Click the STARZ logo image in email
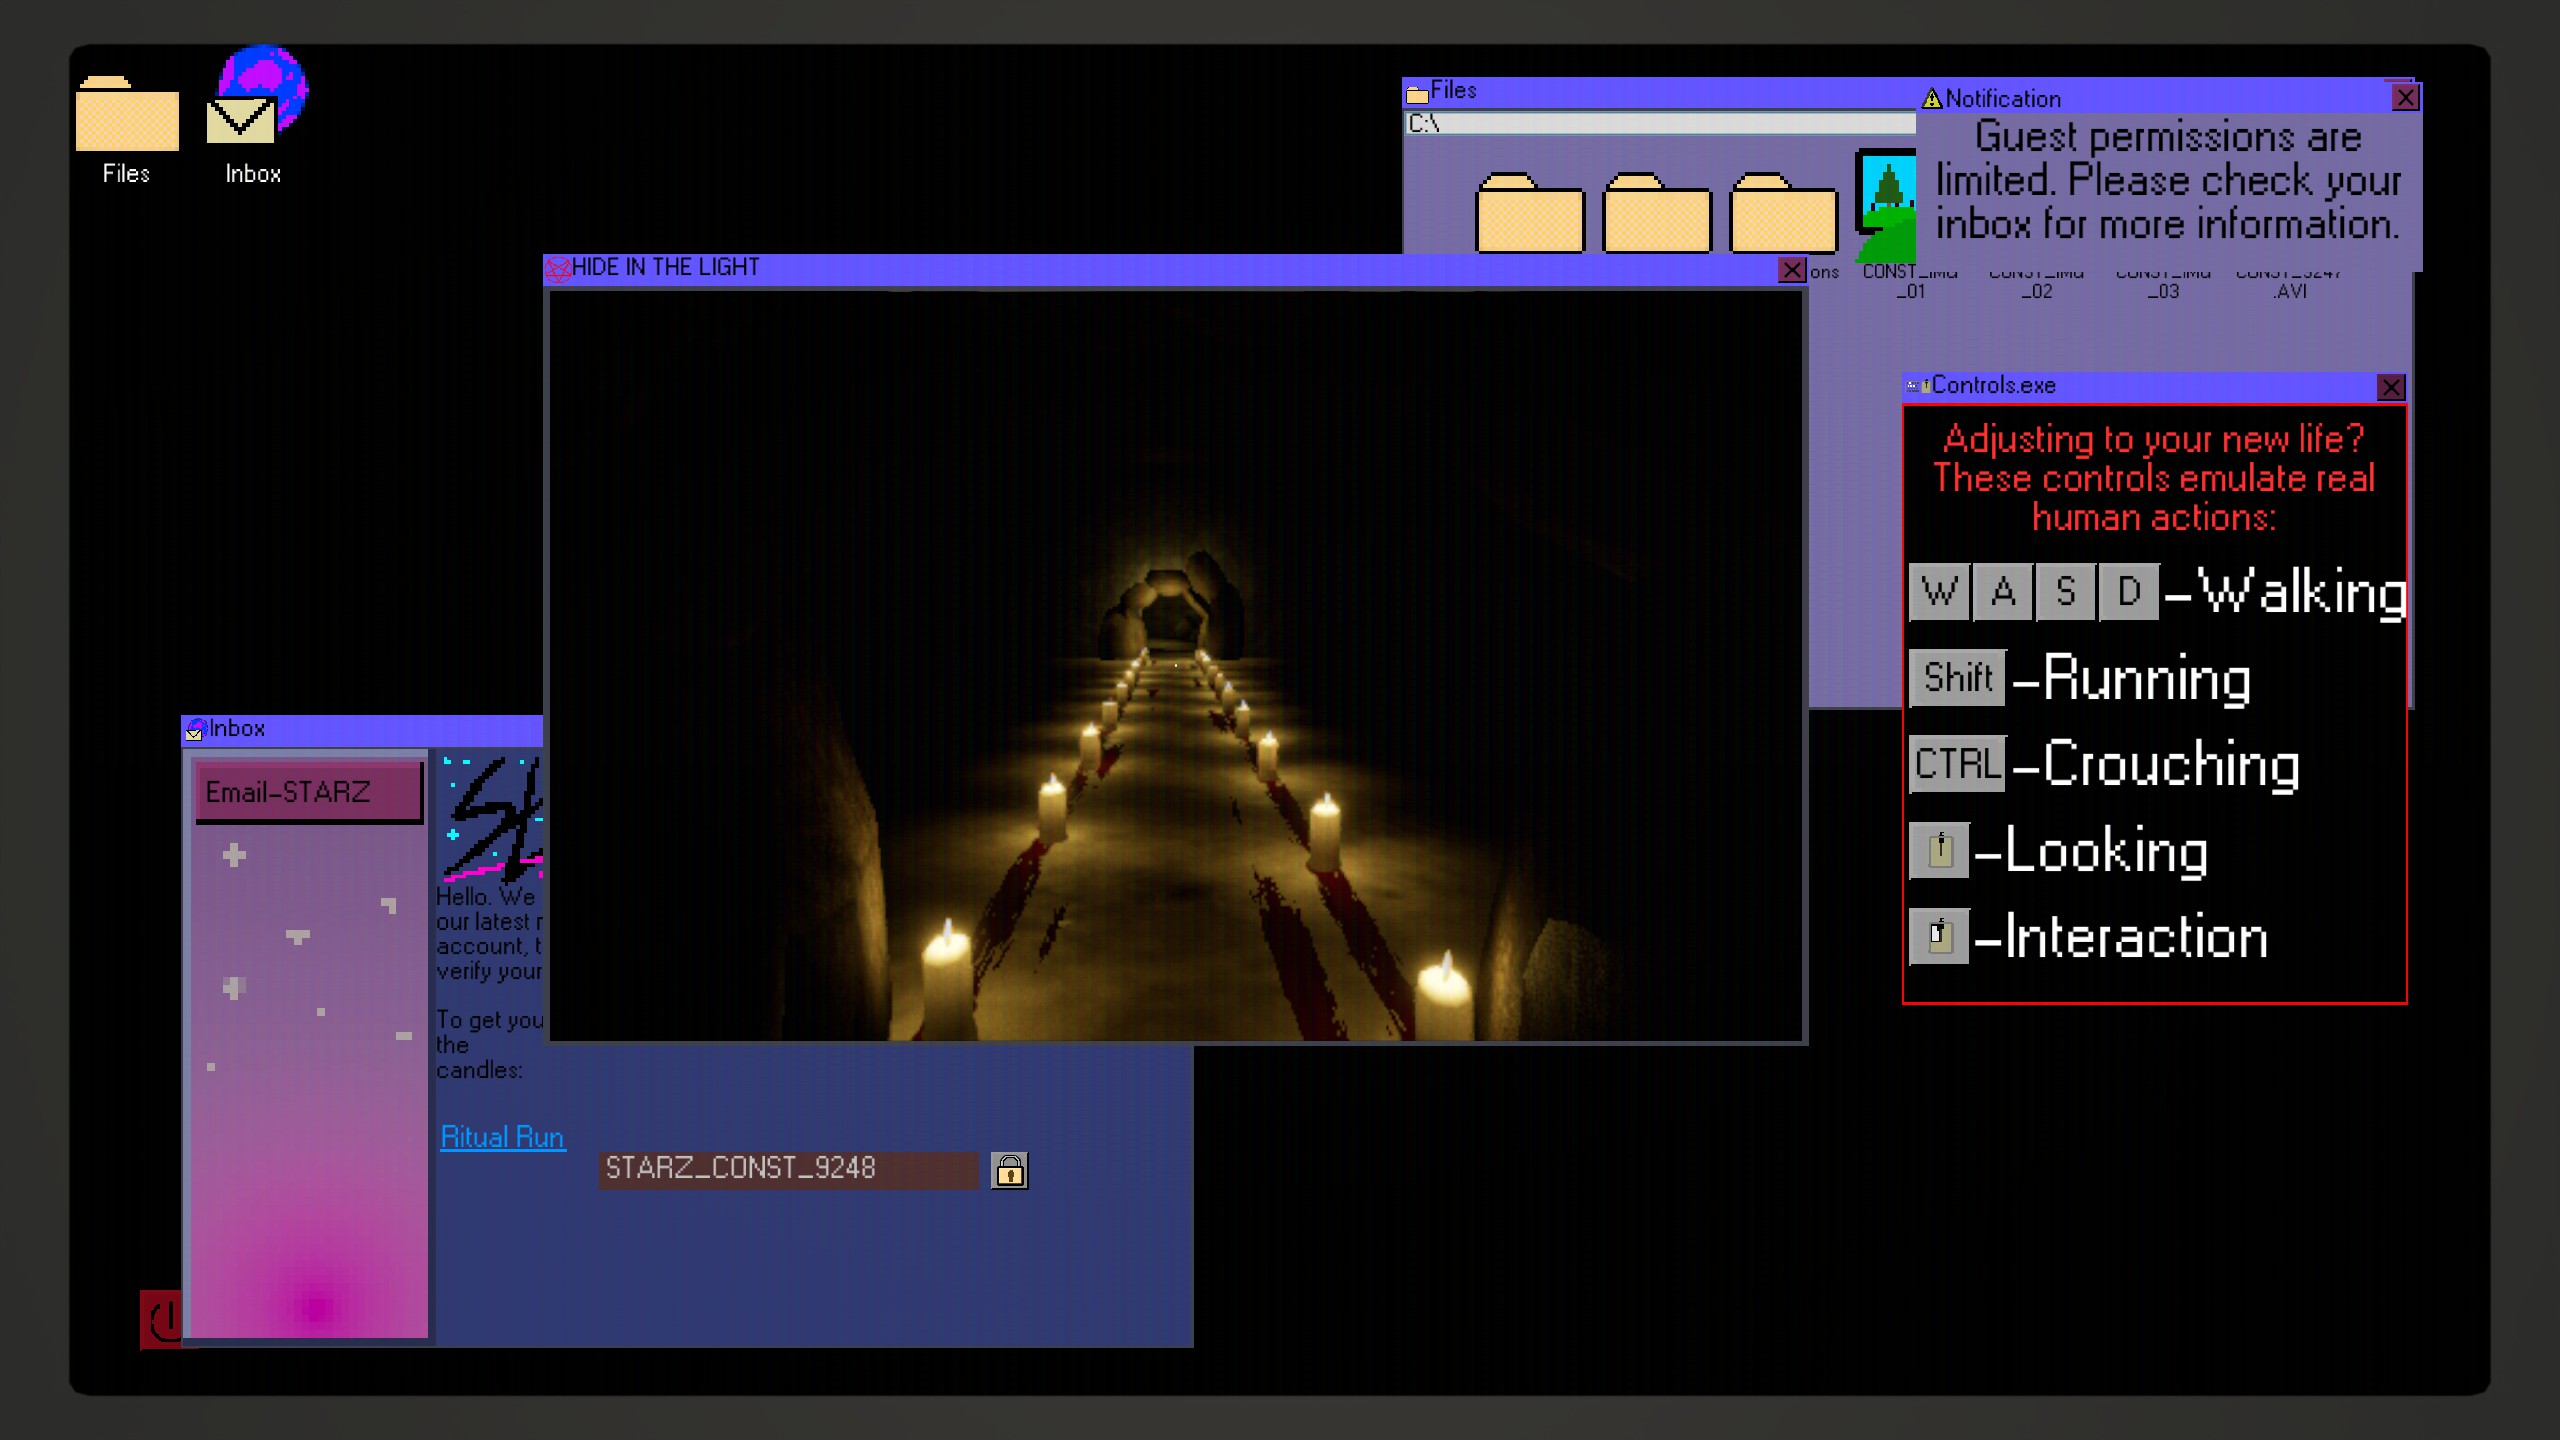 (492, 818)
